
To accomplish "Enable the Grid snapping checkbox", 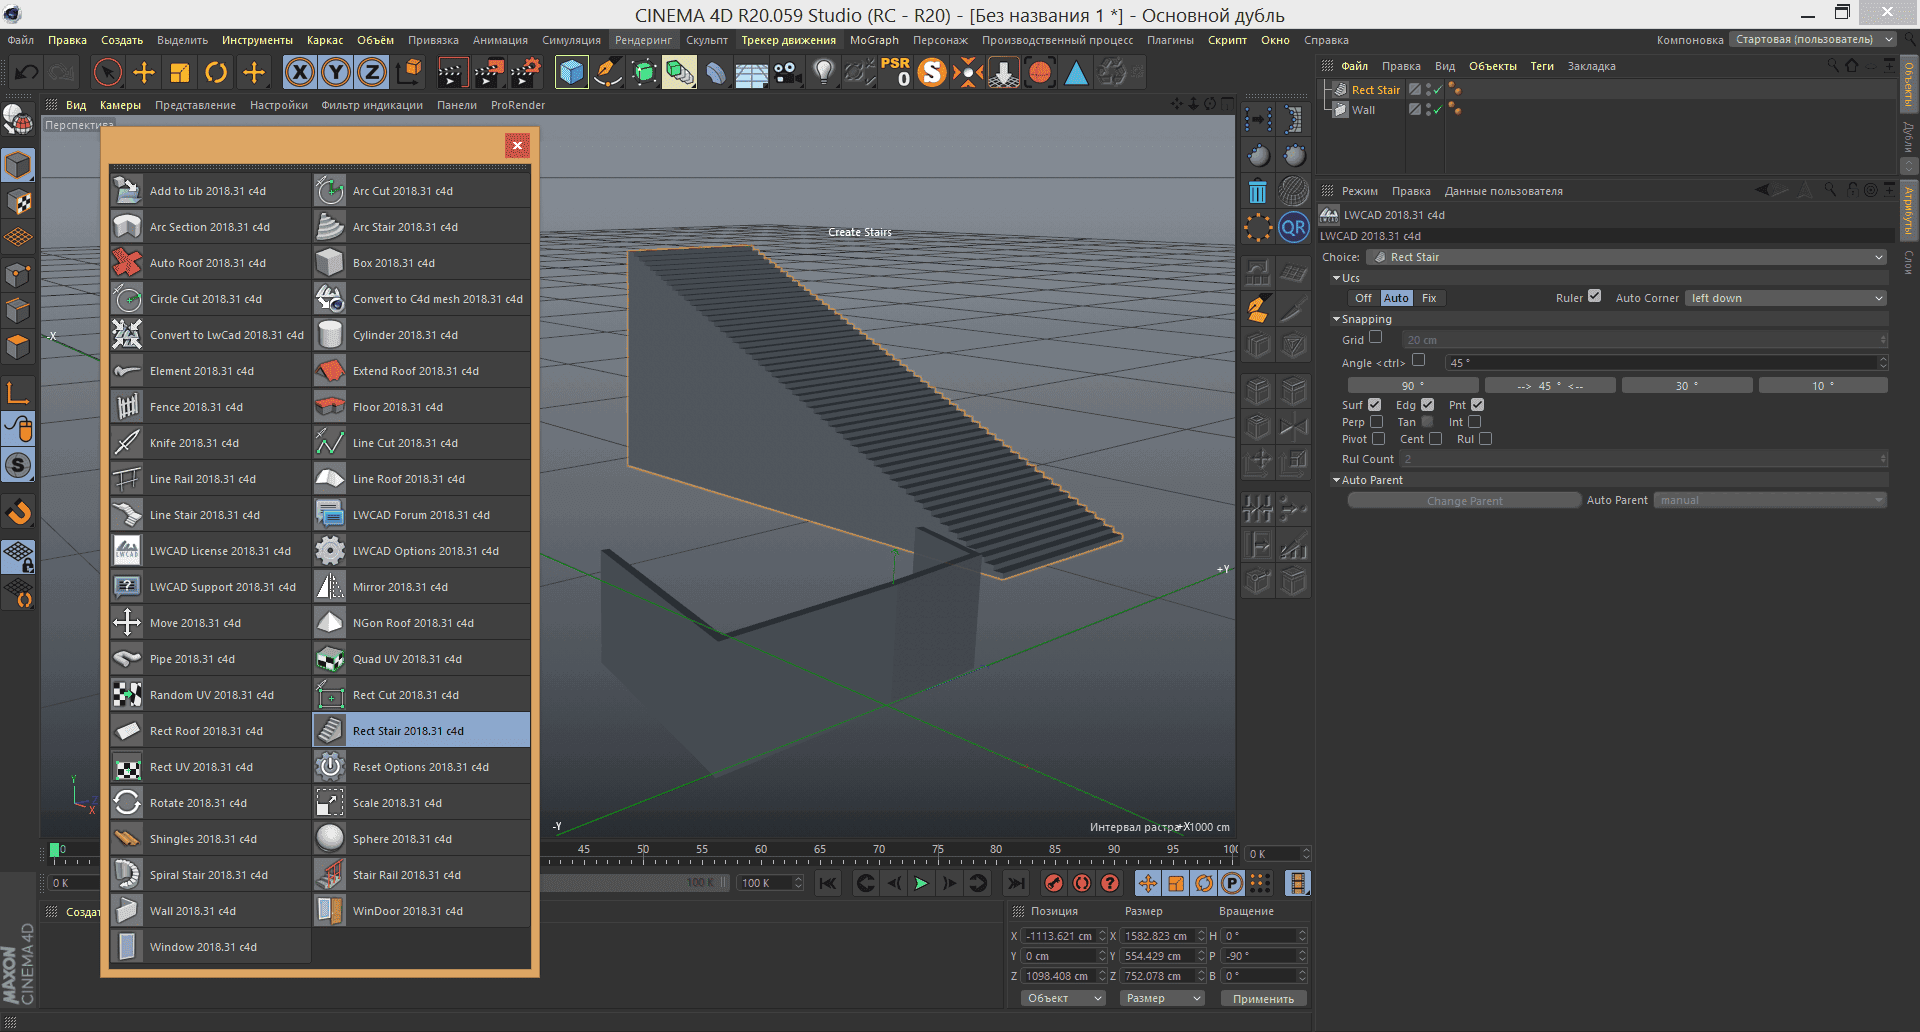I will [x=1376, y=338].
